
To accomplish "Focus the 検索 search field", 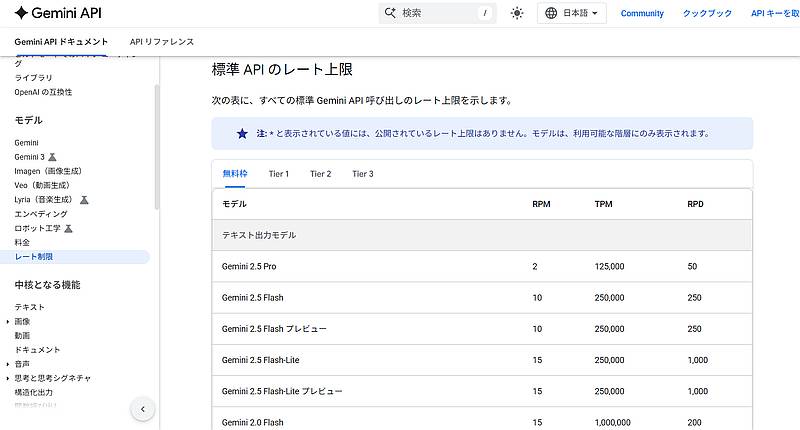I will [x=437, y=13].
